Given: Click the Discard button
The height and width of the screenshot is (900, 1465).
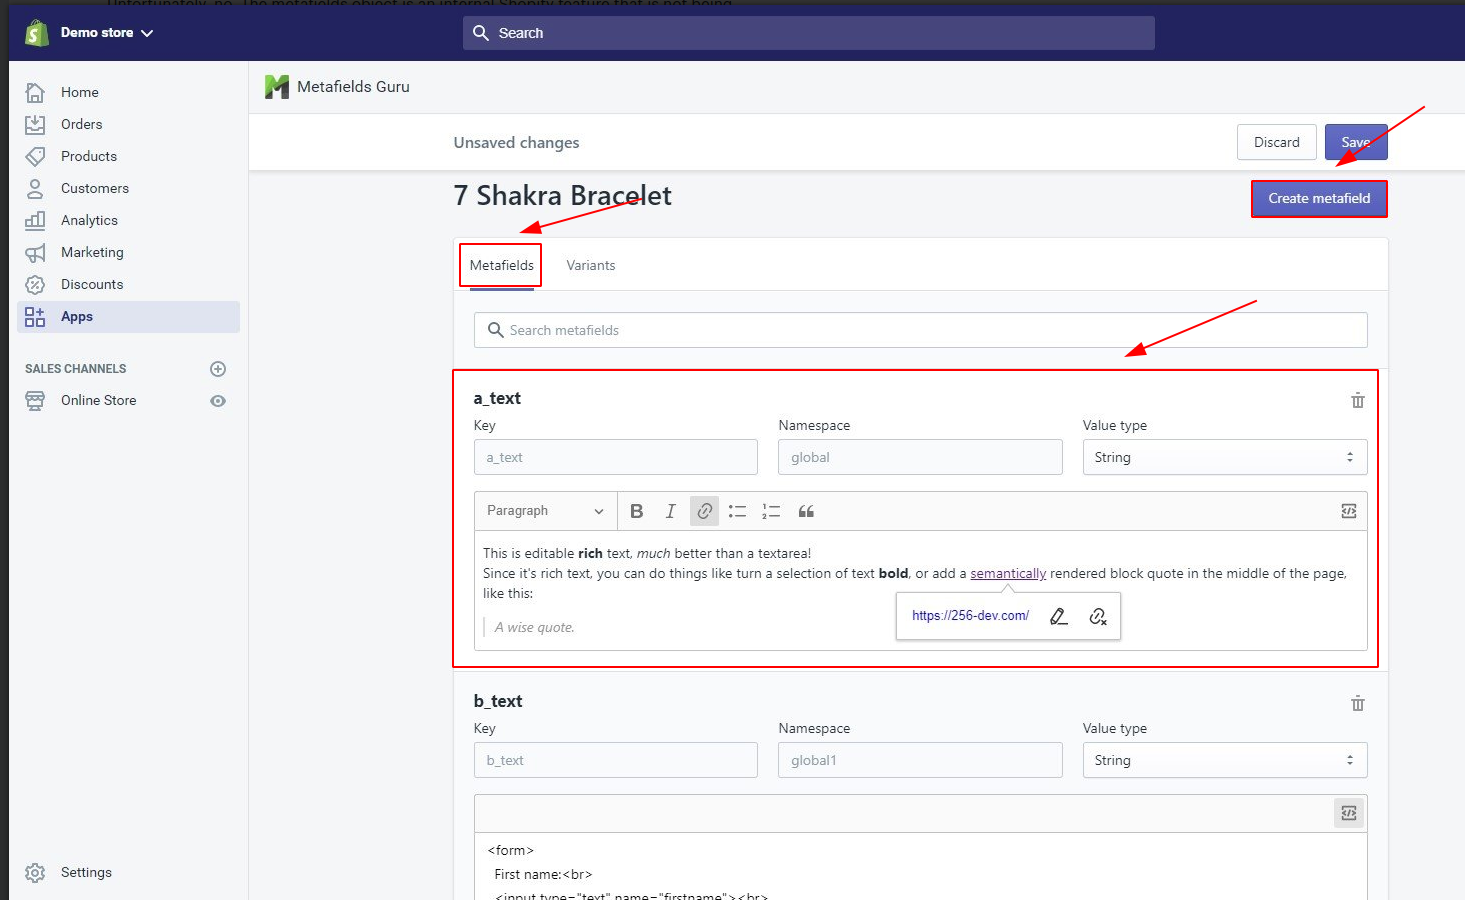Looking at the screenshot, I should (1277, 142).
